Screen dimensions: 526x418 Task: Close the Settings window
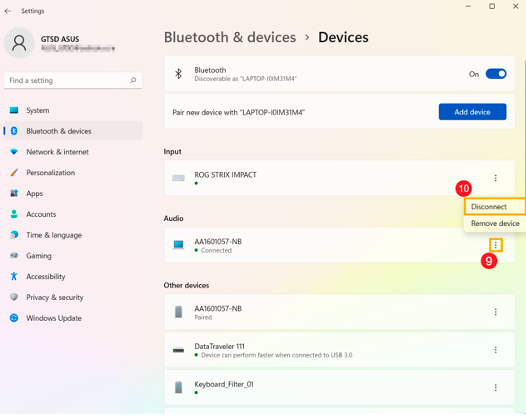516,6
